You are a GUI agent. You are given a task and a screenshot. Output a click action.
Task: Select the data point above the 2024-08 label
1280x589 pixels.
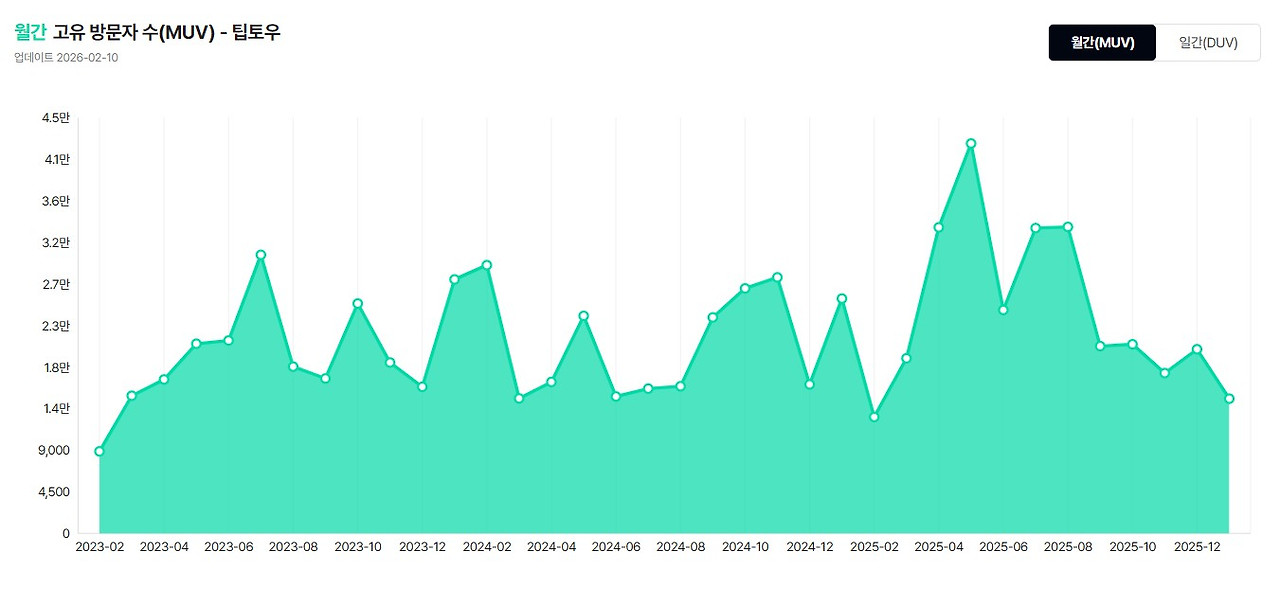click(x=680, y=386)
